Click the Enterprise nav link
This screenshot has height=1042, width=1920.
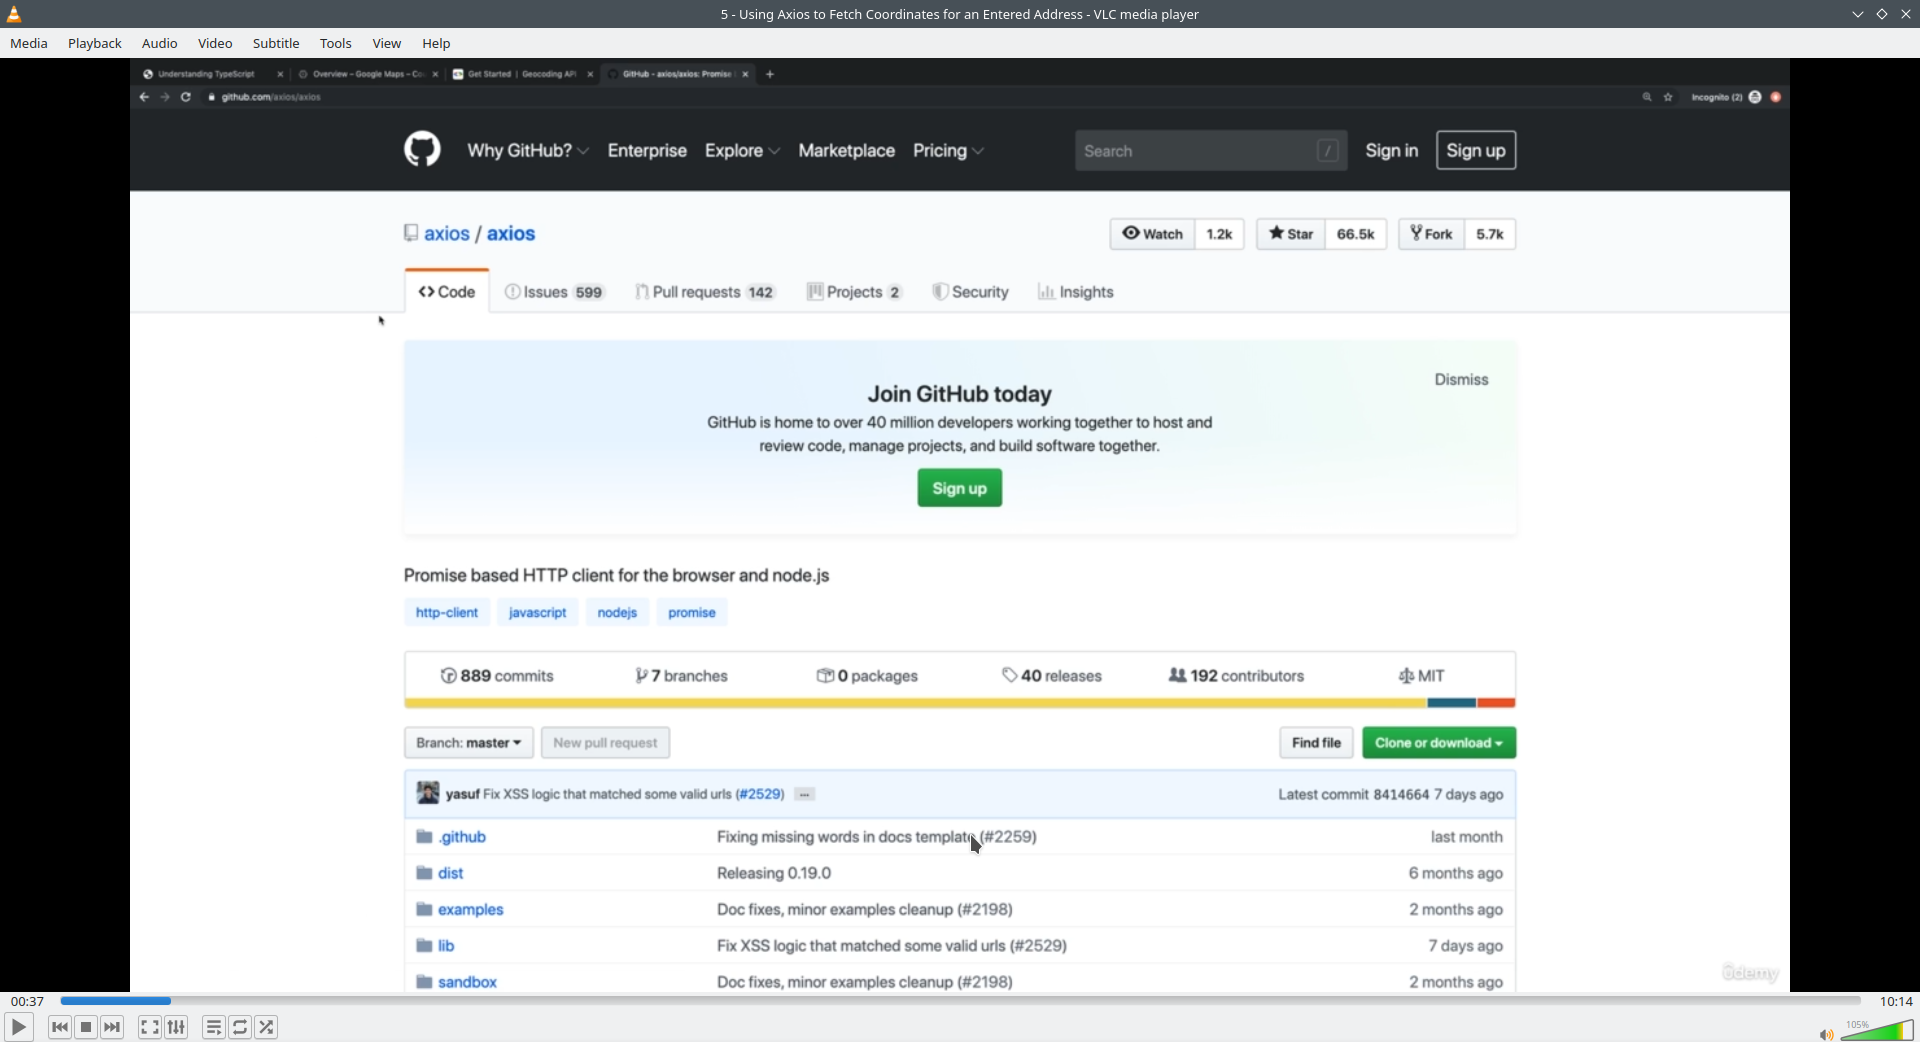tap(647, 151)
